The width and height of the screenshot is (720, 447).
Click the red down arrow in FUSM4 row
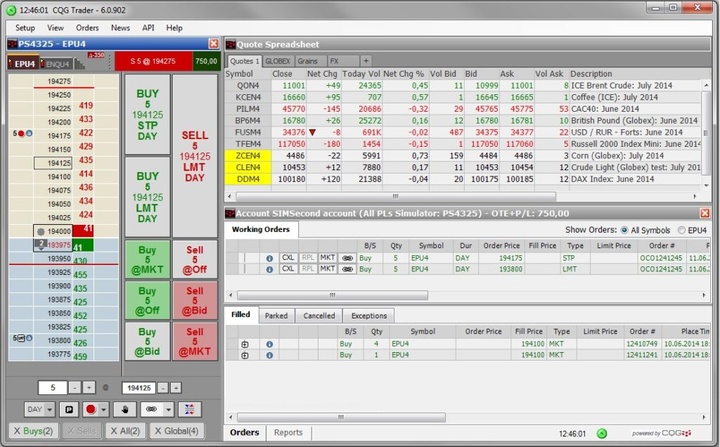313,132
